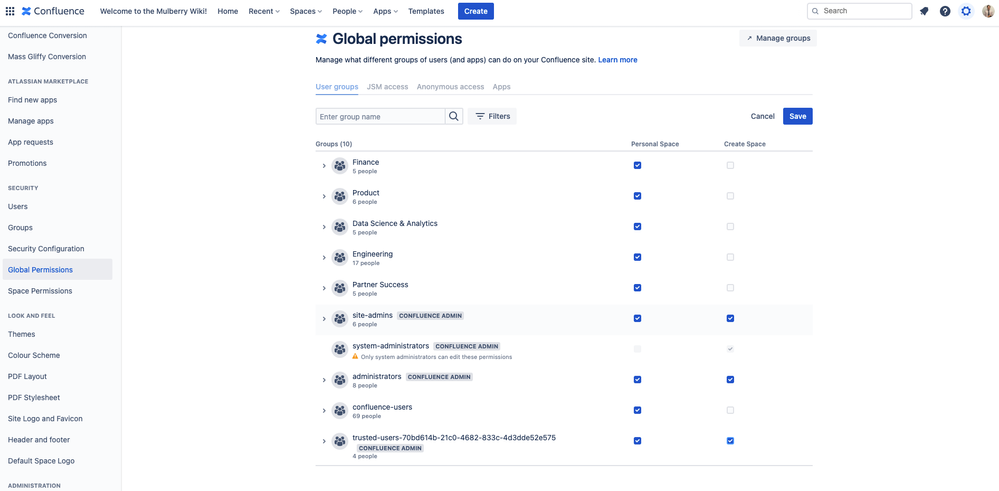This screenshot has height=491, width=999.
Task: Click the Cancel button
Action: click(763, 116)
